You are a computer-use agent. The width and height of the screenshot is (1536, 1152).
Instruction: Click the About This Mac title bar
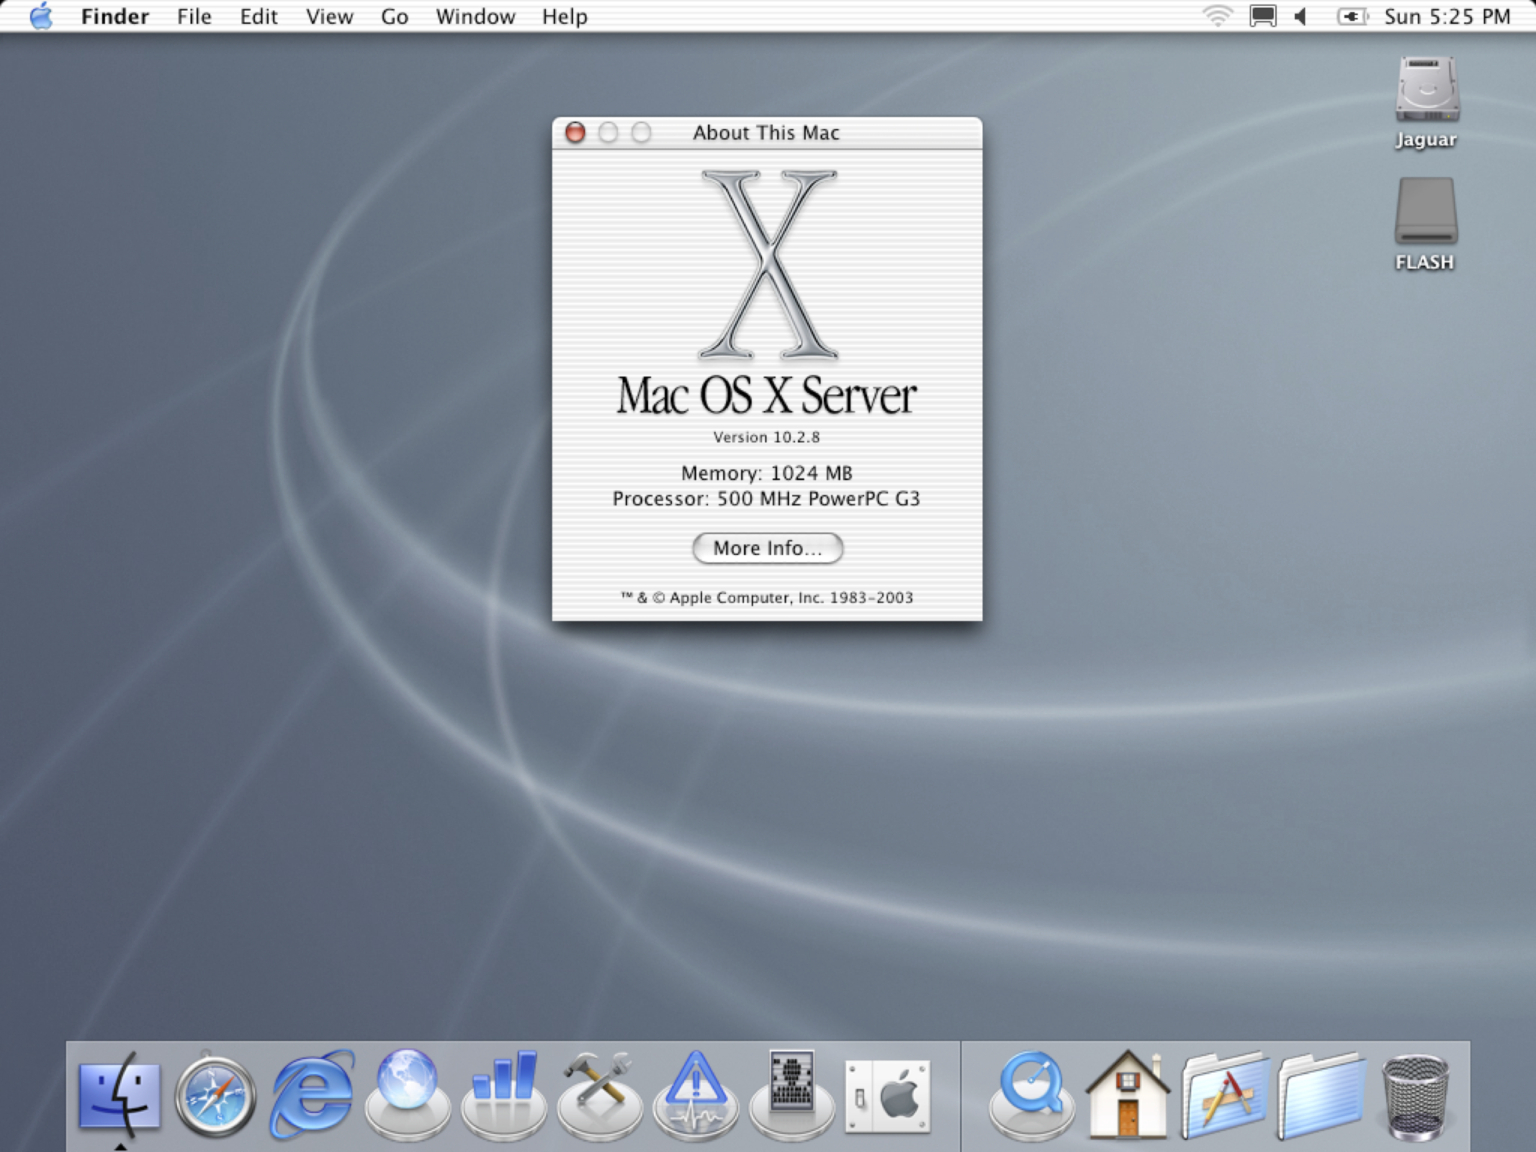click(x=767, y=132)
